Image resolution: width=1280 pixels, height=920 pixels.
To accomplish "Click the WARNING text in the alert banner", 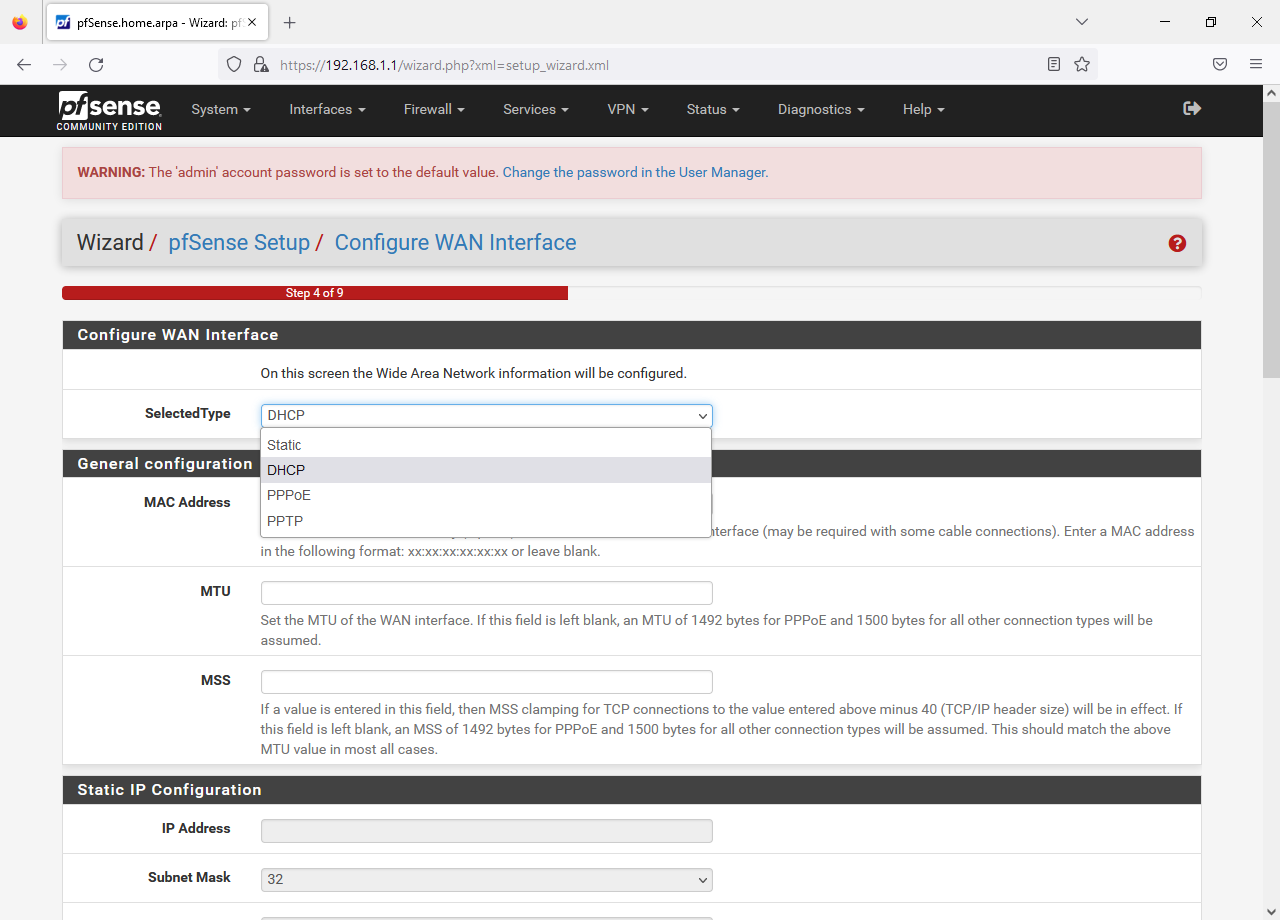I will [111, 172].
